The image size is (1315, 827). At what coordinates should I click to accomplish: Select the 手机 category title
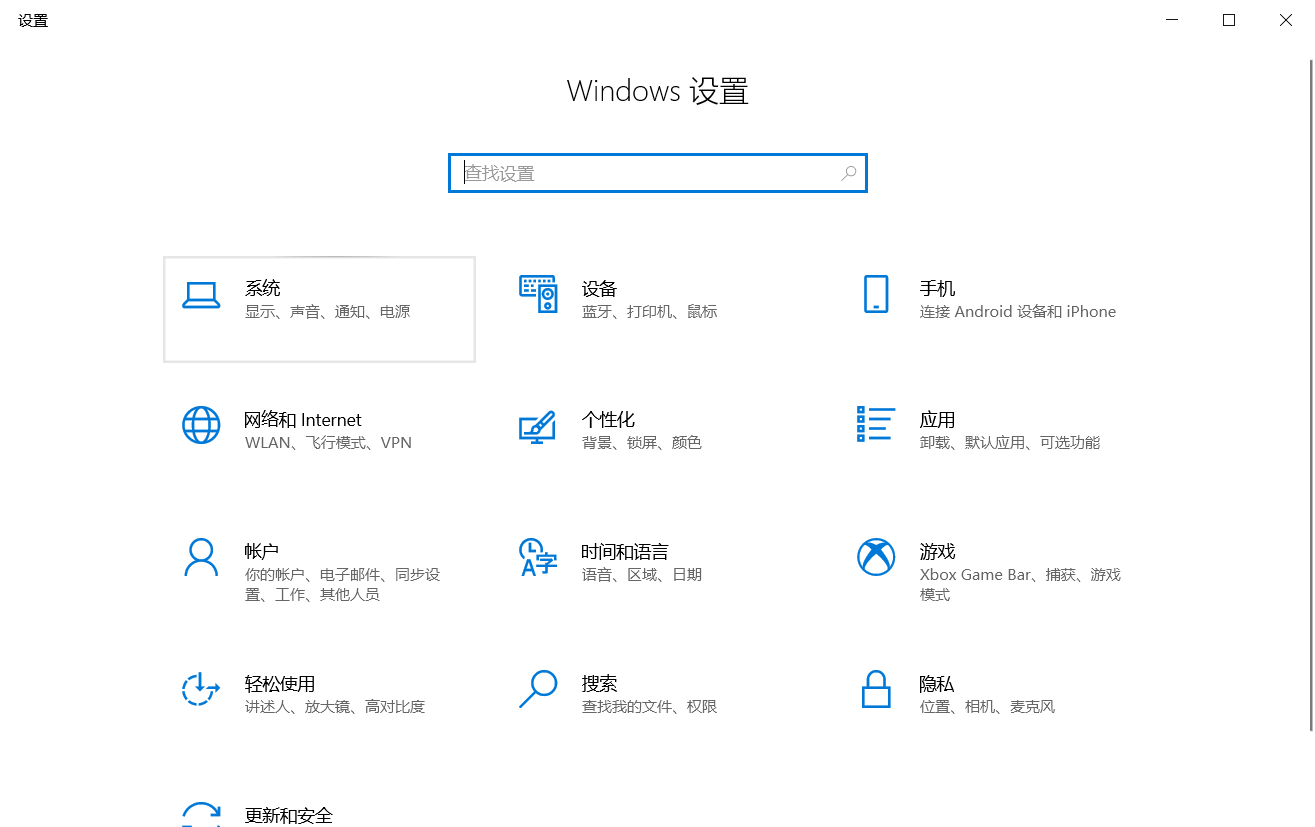[x=937, y=288]
